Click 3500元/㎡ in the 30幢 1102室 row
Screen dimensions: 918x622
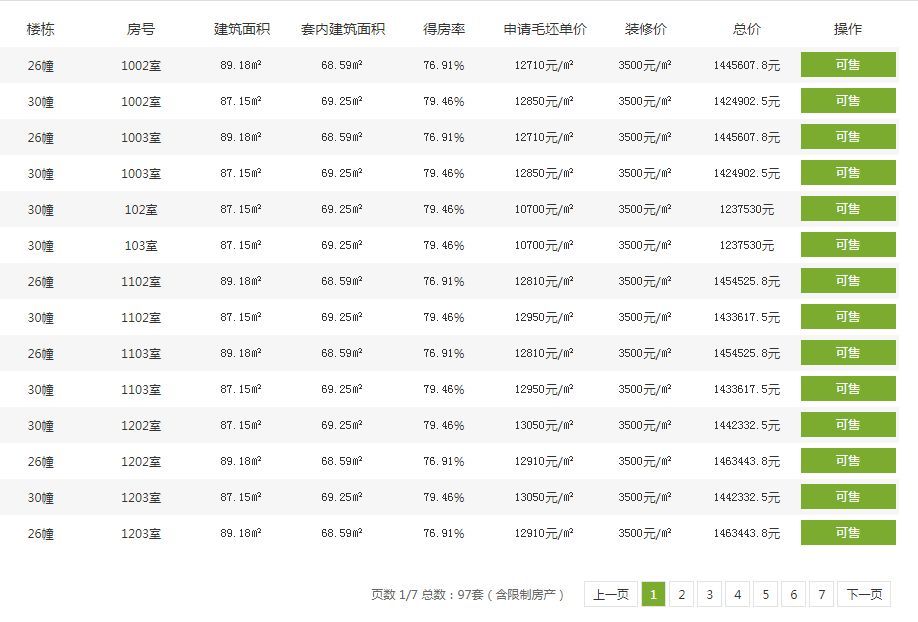click(645, 317)
